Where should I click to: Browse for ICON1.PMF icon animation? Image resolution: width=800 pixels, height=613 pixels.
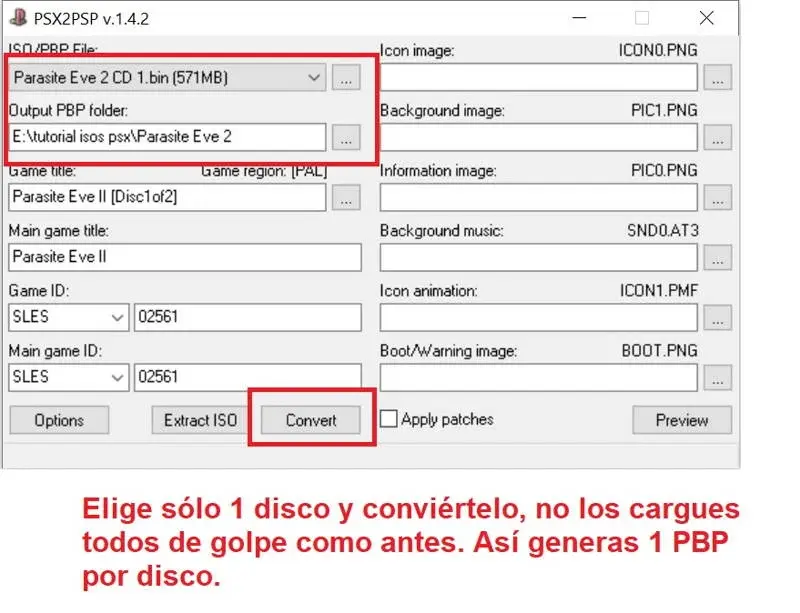pos(717,318)
